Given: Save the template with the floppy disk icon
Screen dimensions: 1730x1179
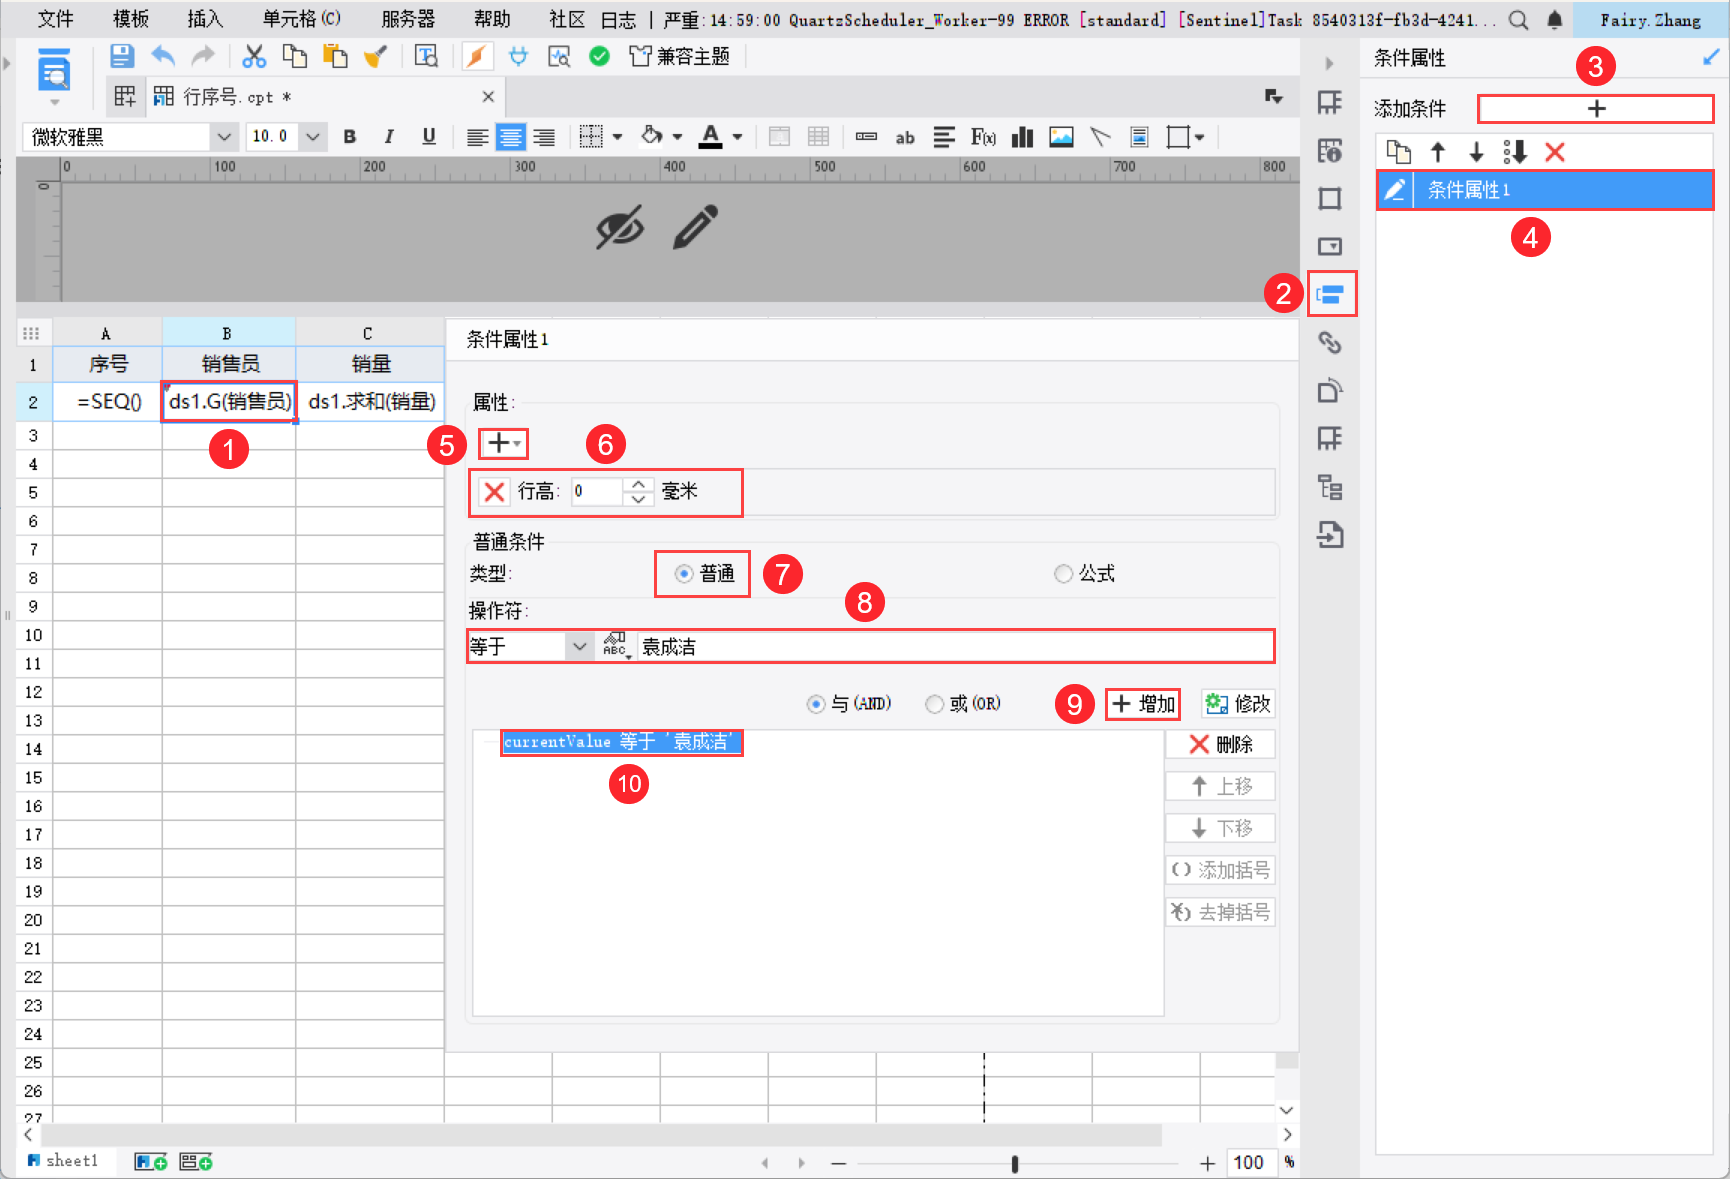Looking at the screenshot, I should 122,56.
